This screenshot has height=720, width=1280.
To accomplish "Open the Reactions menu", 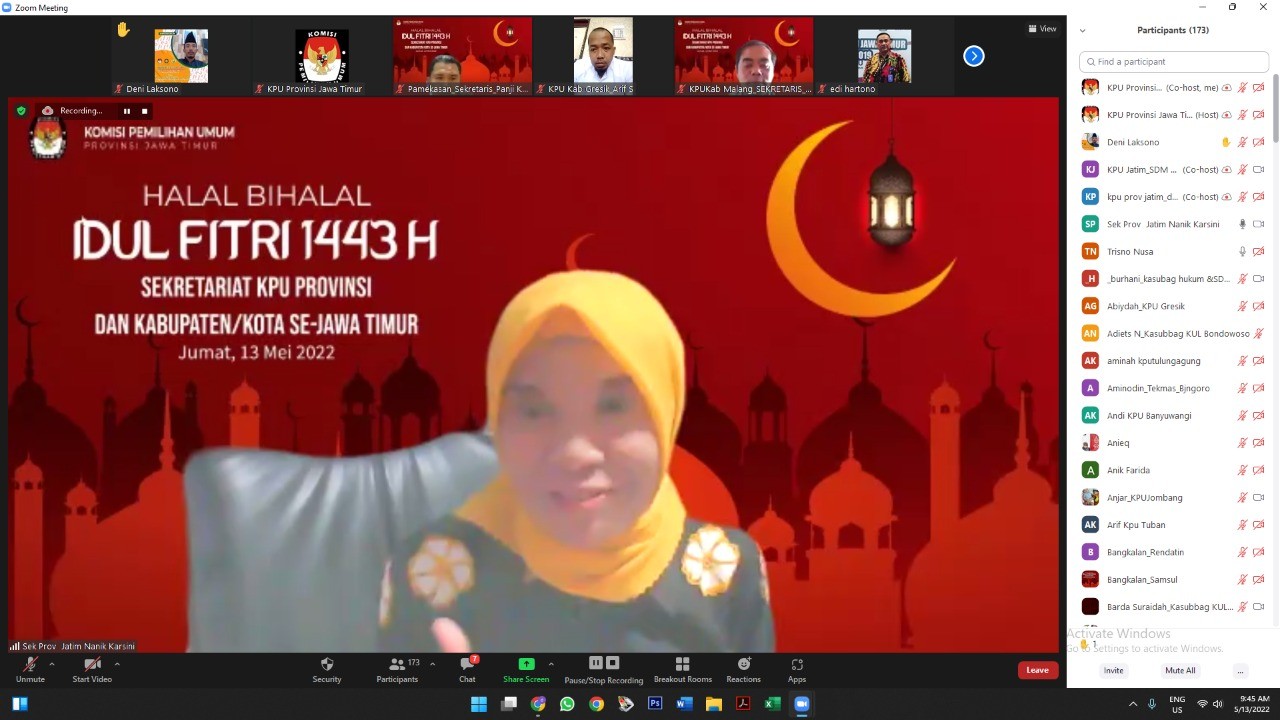I will pos(743,669).
